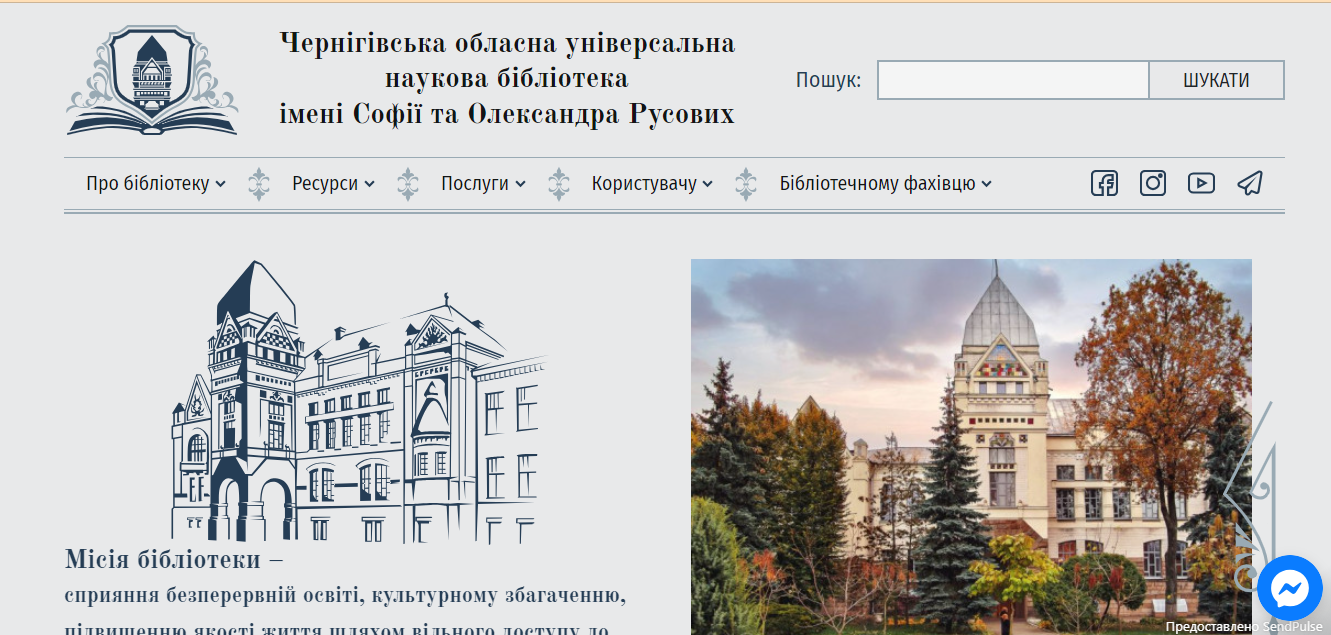This screenshot has height=635, width=1331.
Task: Click the ornament between Про бібліотеку and Ресурси
Action: (259, 184)
